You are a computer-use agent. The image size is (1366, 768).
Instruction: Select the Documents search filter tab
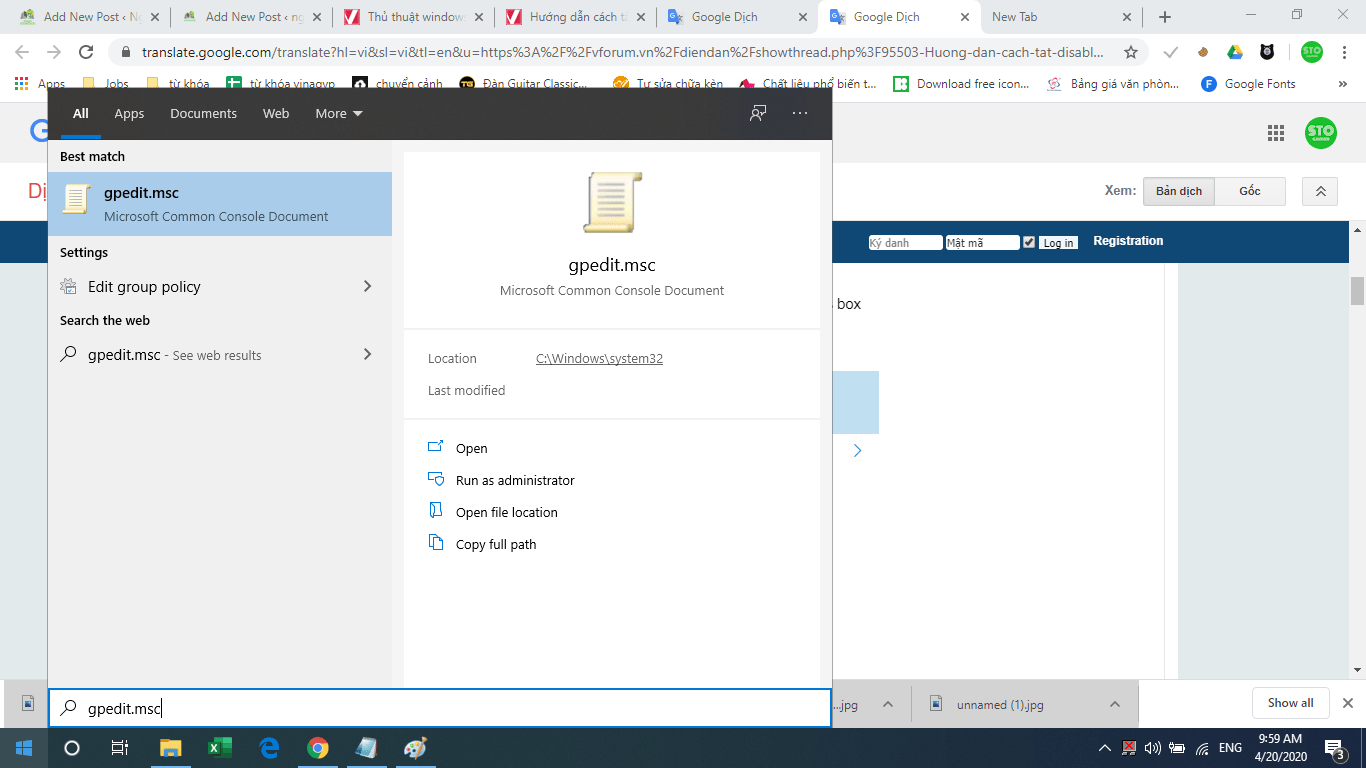pyautogui.click(x=203, y=113)
